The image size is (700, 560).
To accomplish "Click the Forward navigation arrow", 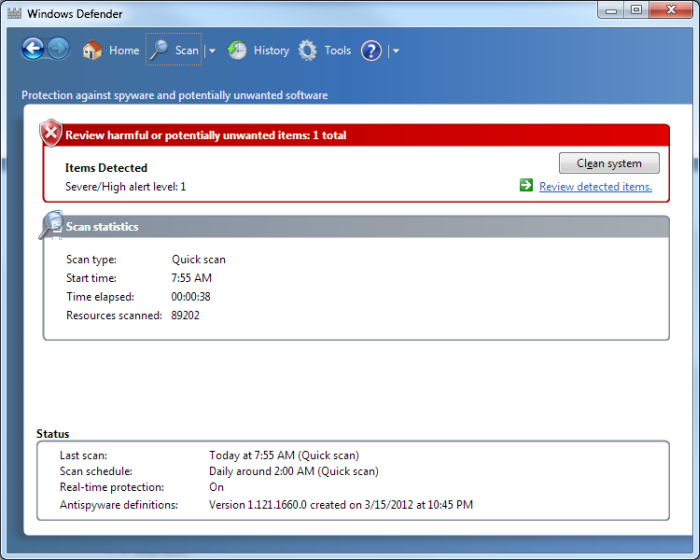I will click(x=58, y=49).
